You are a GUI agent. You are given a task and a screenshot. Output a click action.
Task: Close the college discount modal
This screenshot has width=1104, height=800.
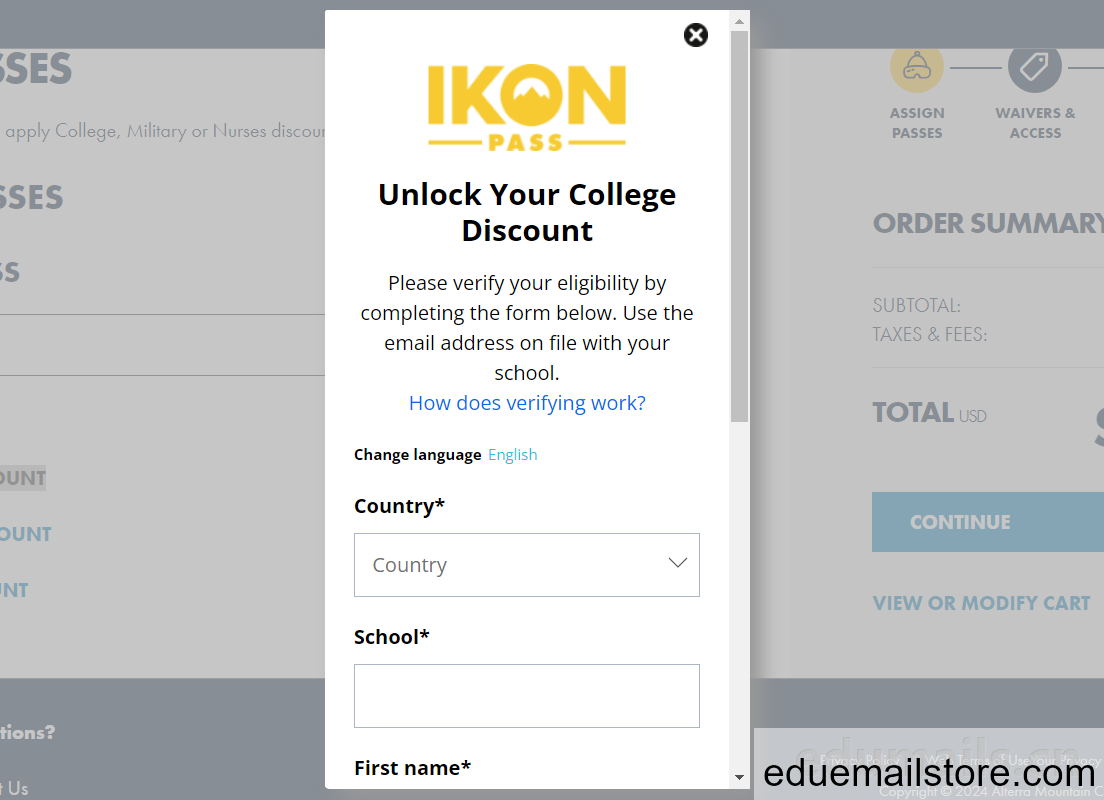(x=696, y=35)
